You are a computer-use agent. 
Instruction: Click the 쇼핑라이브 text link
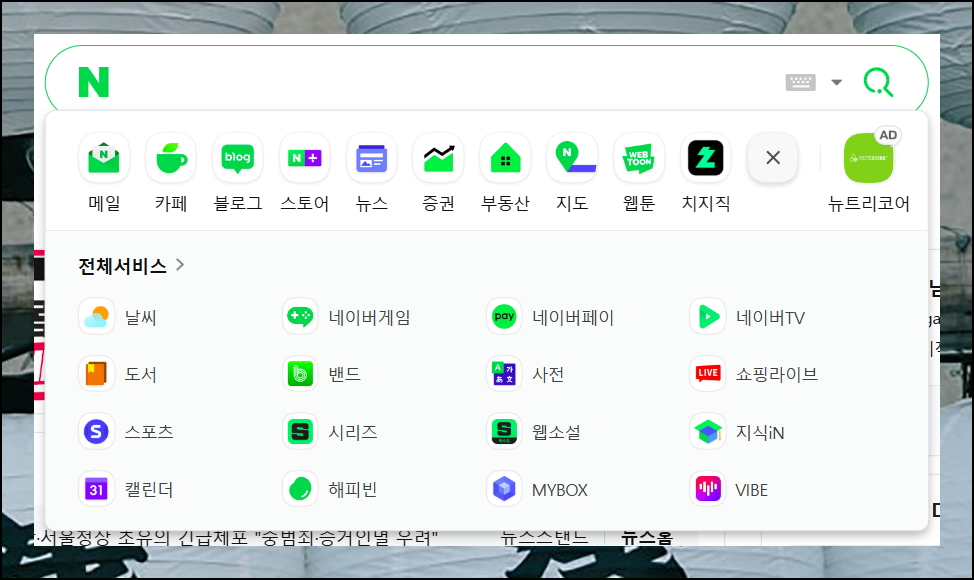pos(776,374)
